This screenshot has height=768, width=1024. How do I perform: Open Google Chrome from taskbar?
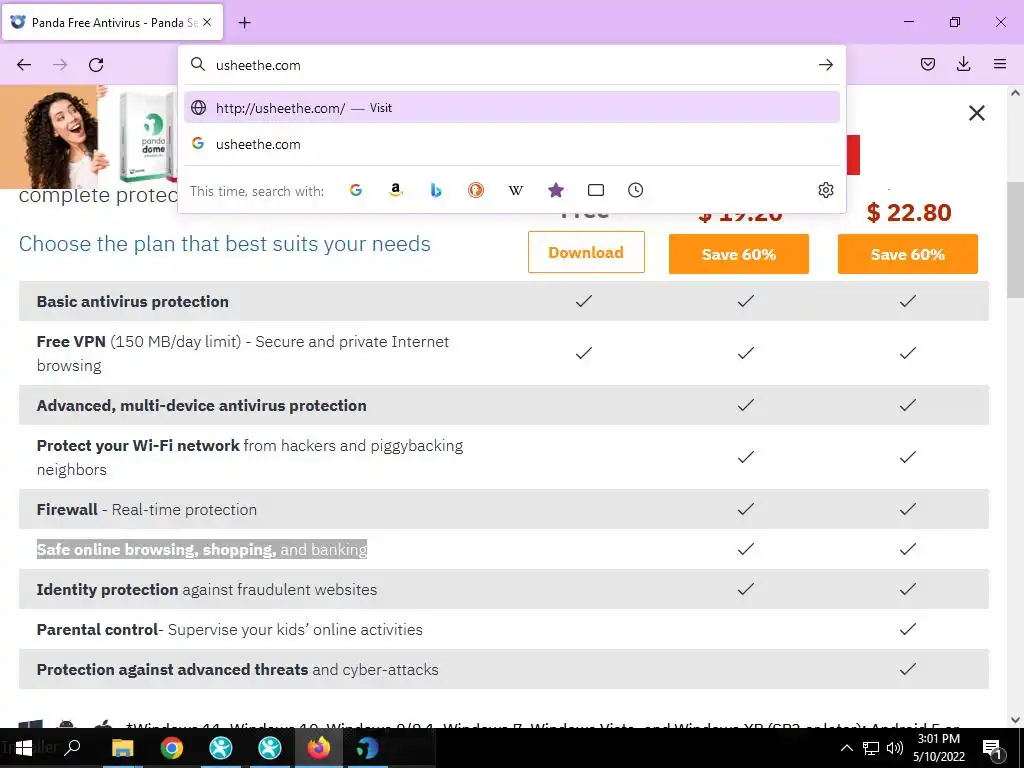[172, 748]
